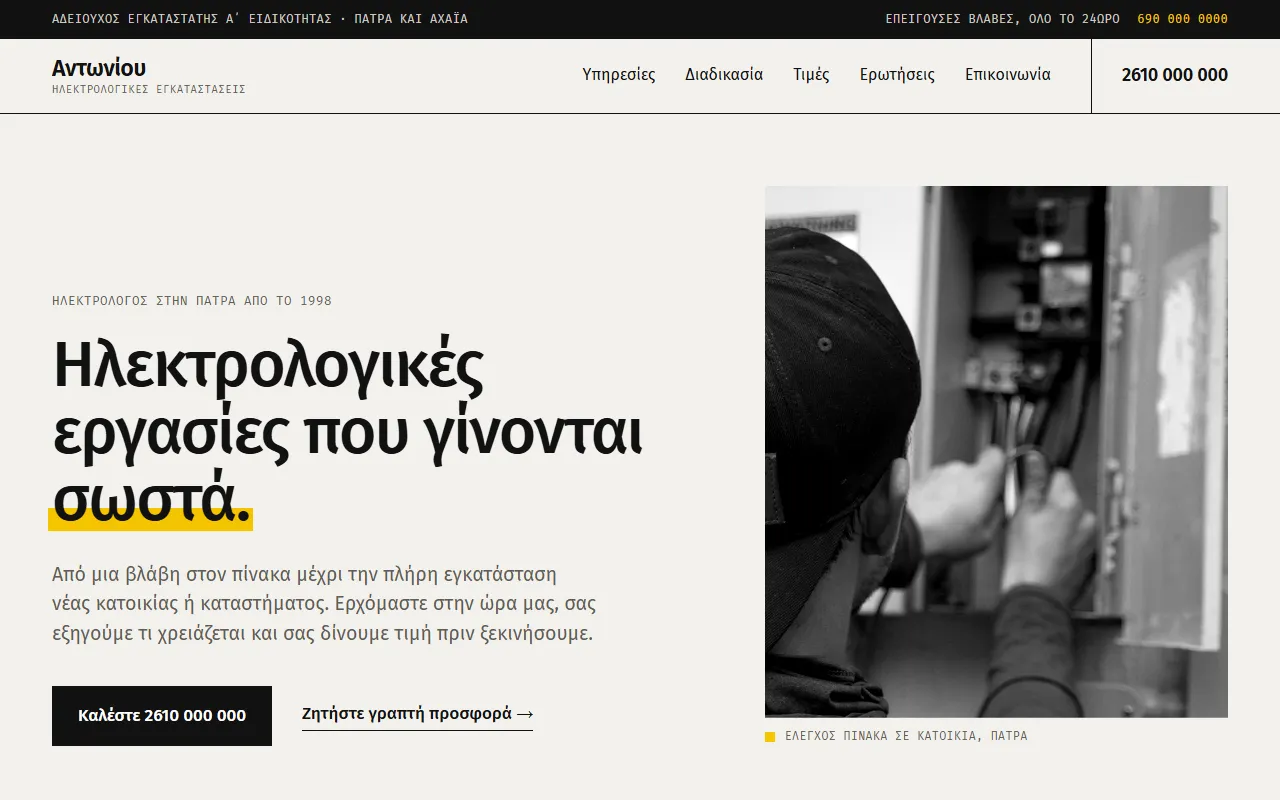Image resolution: width=1280 pixels, height=800 pixels.
Task: Go to the Διαδικασία section
Action: 724,75
